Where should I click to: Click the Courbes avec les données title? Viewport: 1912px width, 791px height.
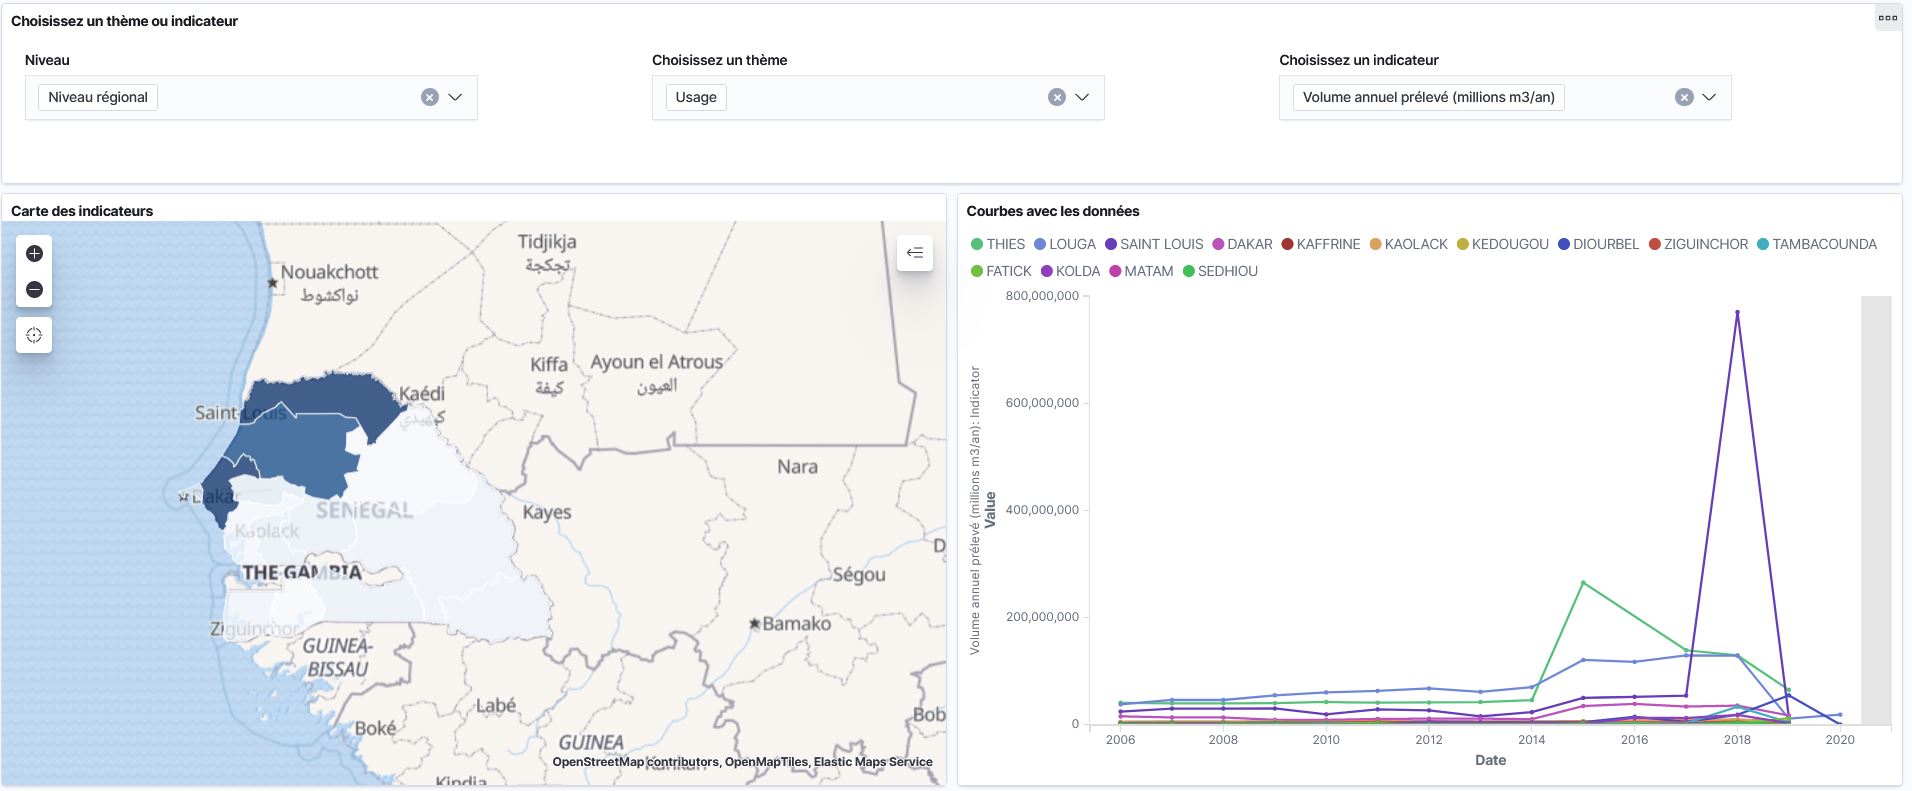click(x=1053, y=211)
